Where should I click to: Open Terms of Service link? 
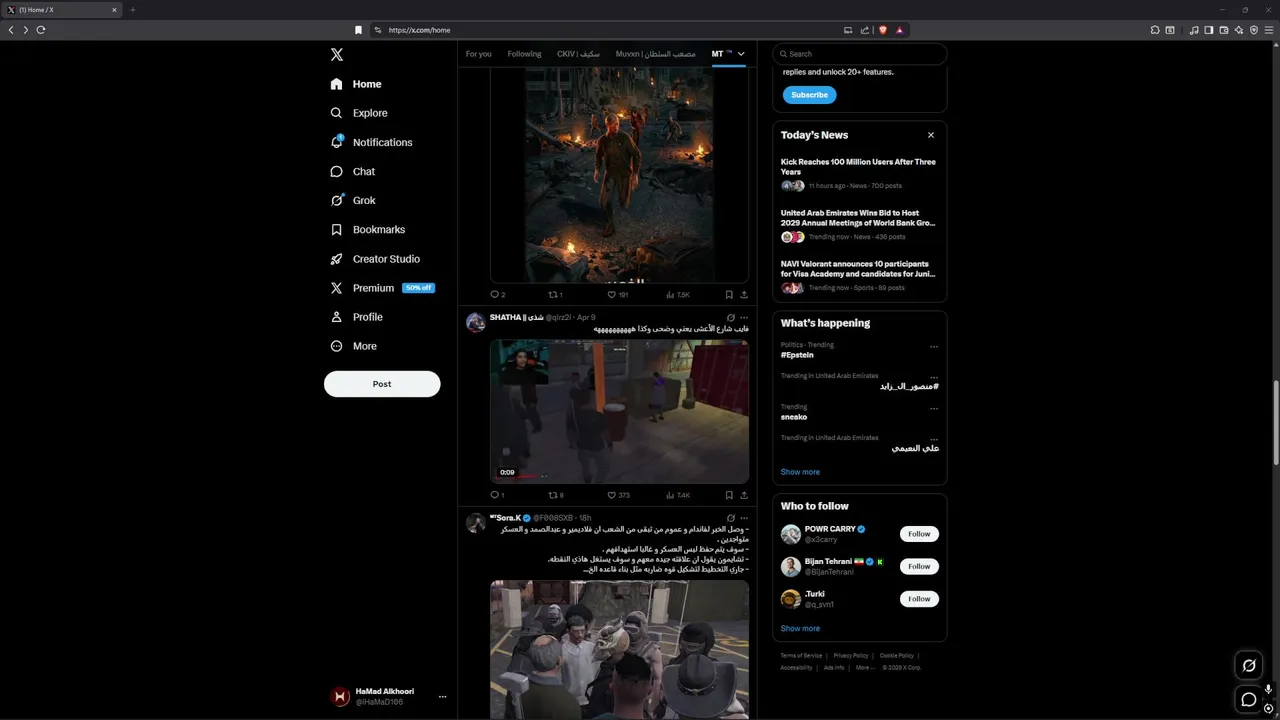coord(801,656)
